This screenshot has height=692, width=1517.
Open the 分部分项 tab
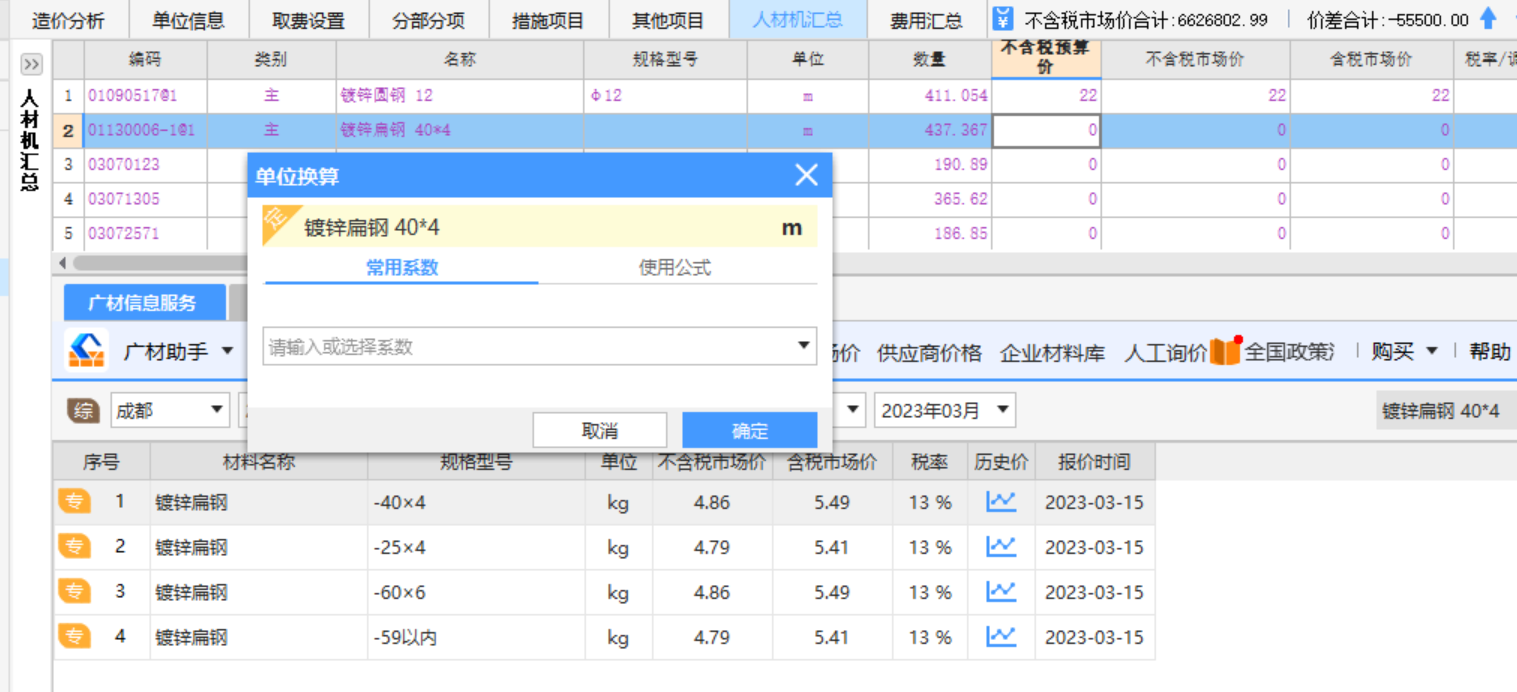[428, 20]
